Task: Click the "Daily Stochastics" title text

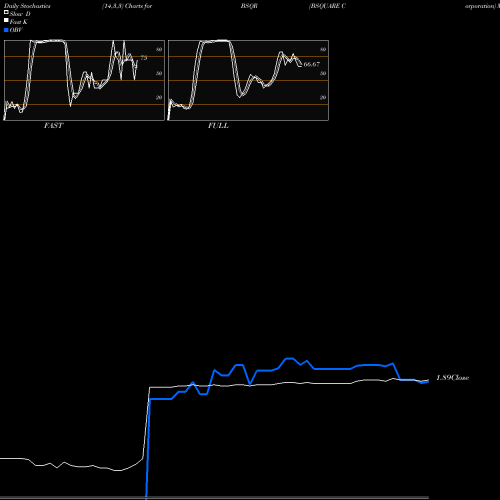Action: coord(27,6)
